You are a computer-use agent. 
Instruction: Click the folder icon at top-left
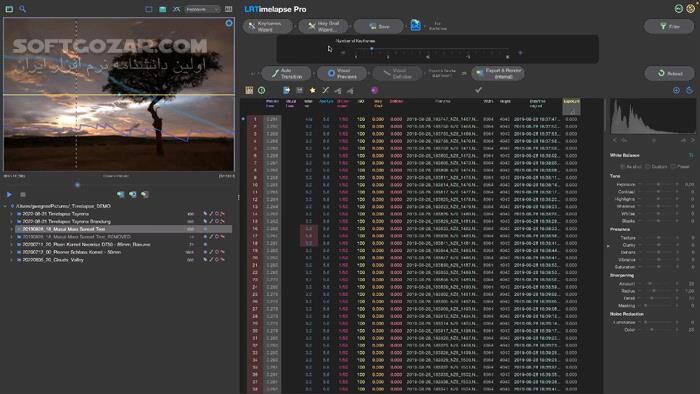click(x=9, y=8)
